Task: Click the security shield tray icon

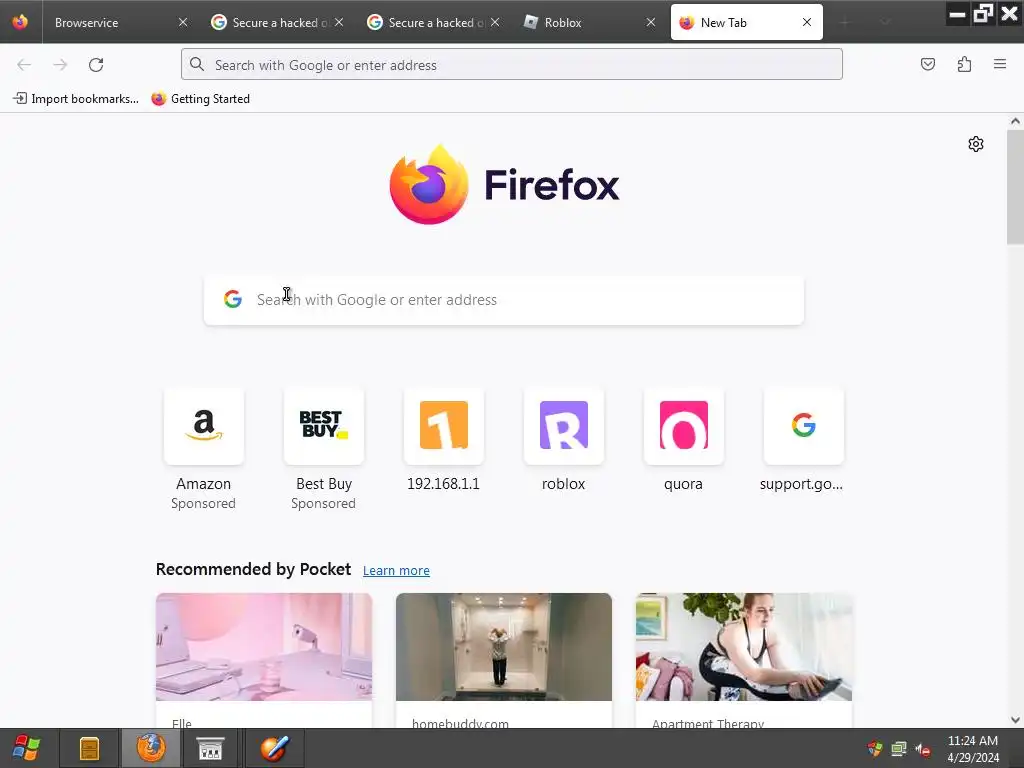Action: tap(874, 748)
